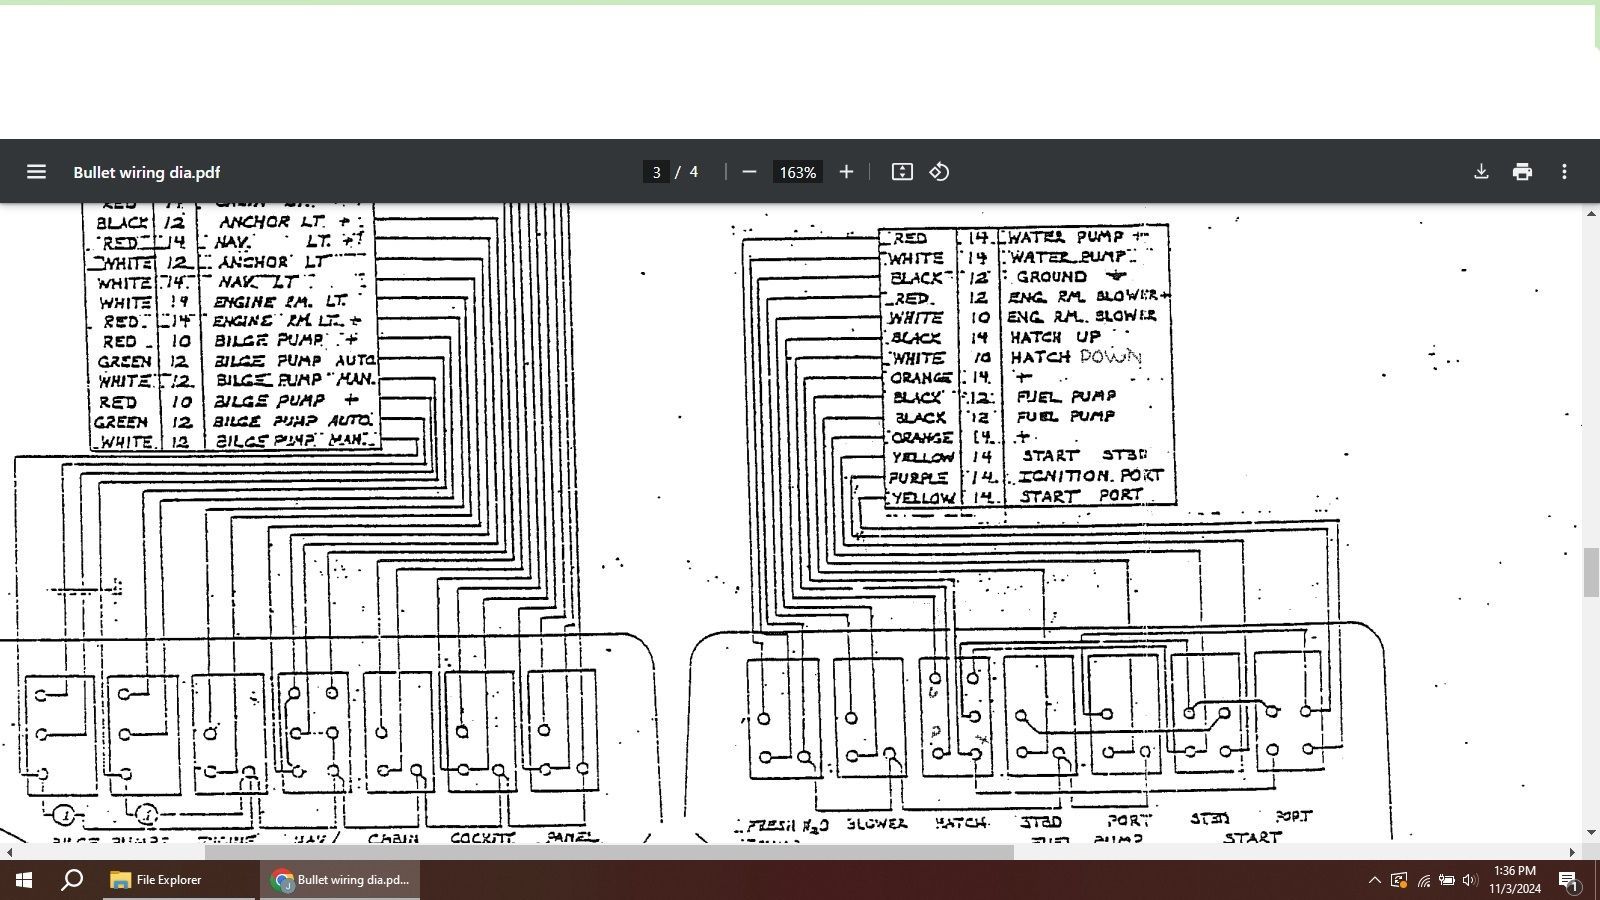Viewport: 1600px width, 900px height.
Task: Open the system volume control
Action: [x=1469, y=880]
